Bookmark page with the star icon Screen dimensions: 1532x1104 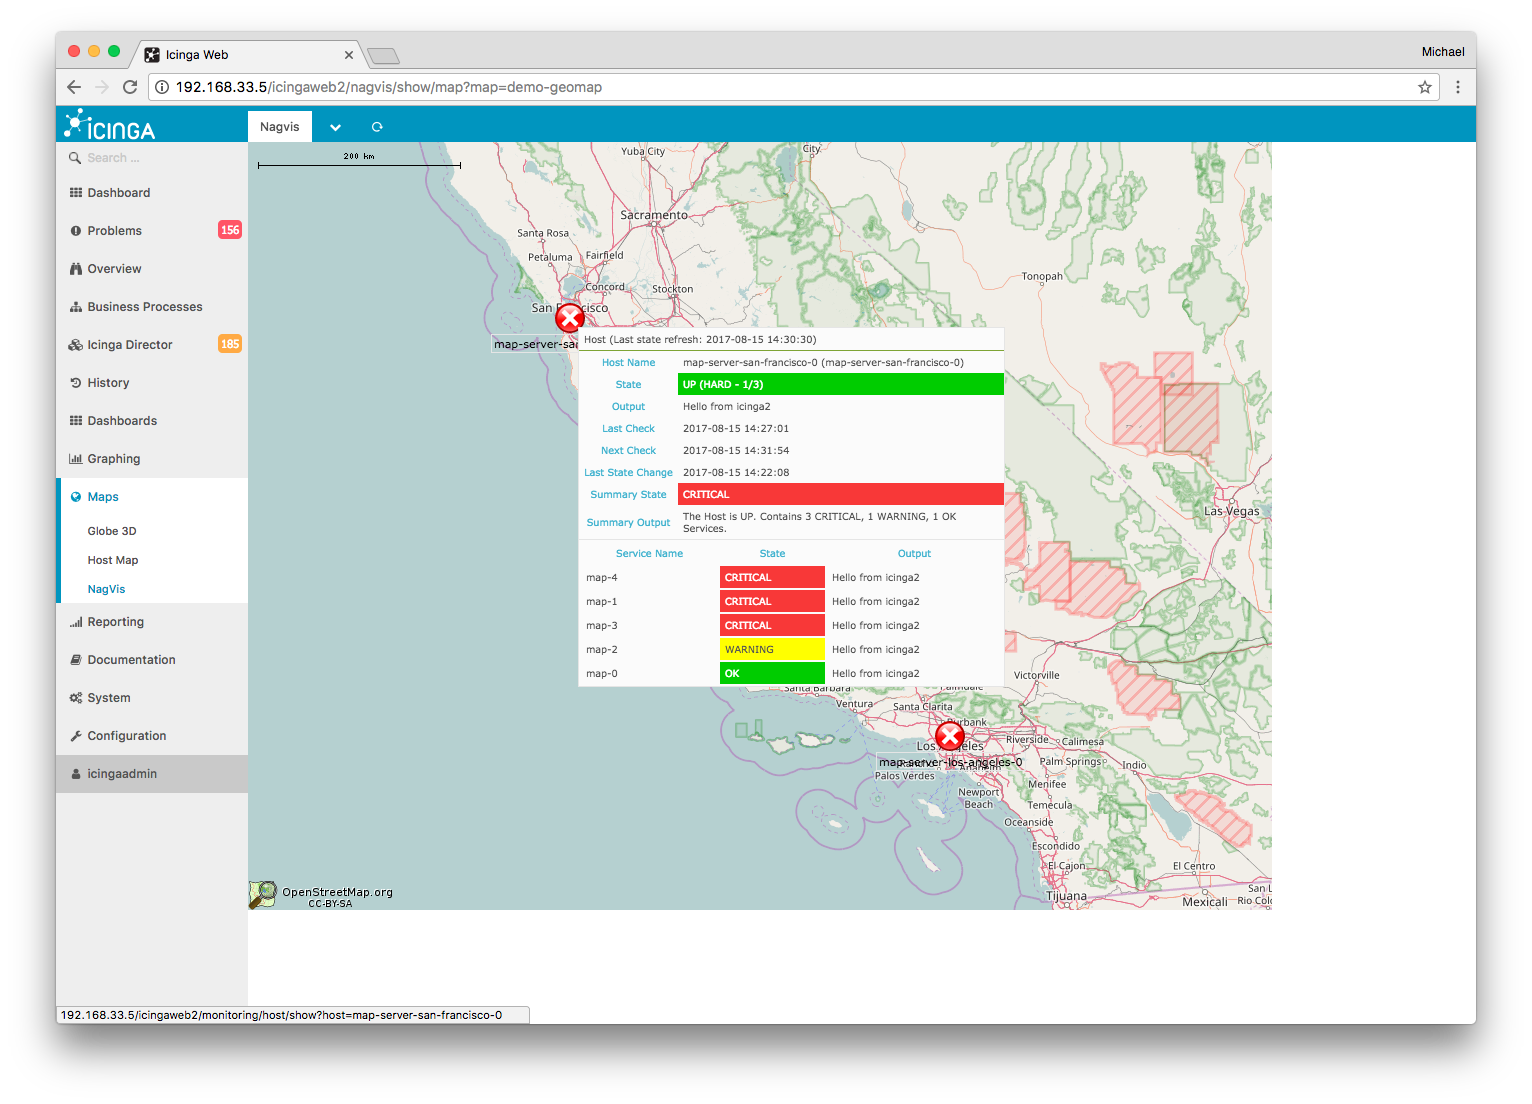point(1424,87)
